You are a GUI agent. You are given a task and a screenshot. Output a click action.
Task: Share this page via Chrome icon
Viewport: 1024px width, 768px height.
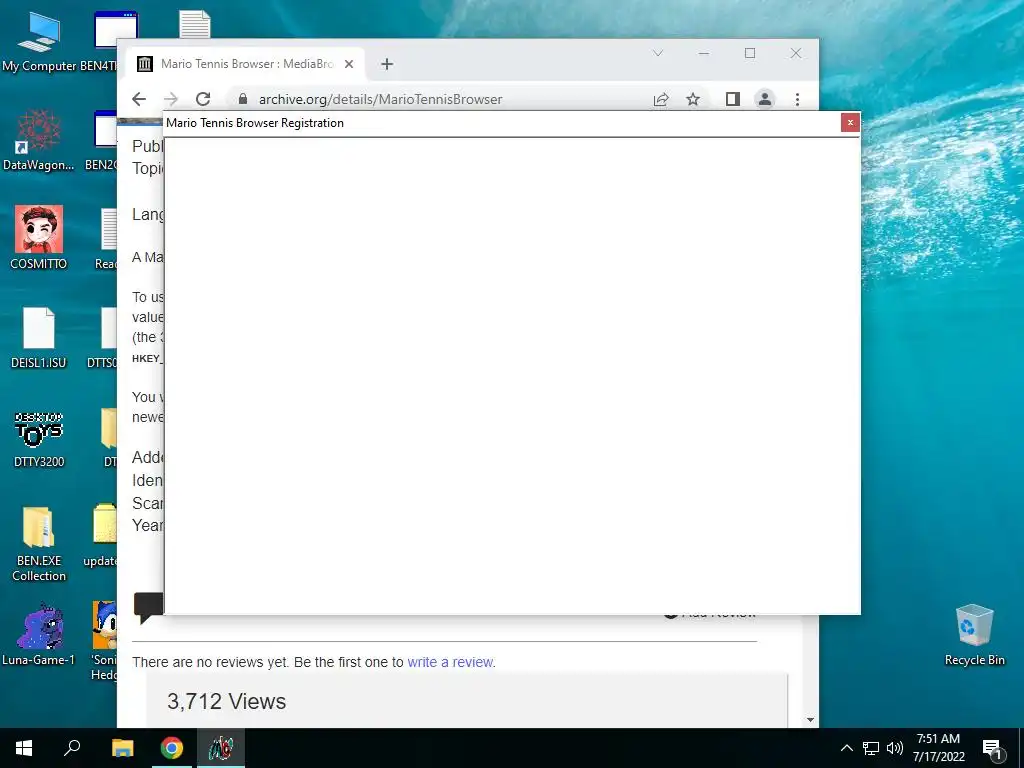[661, 99]
